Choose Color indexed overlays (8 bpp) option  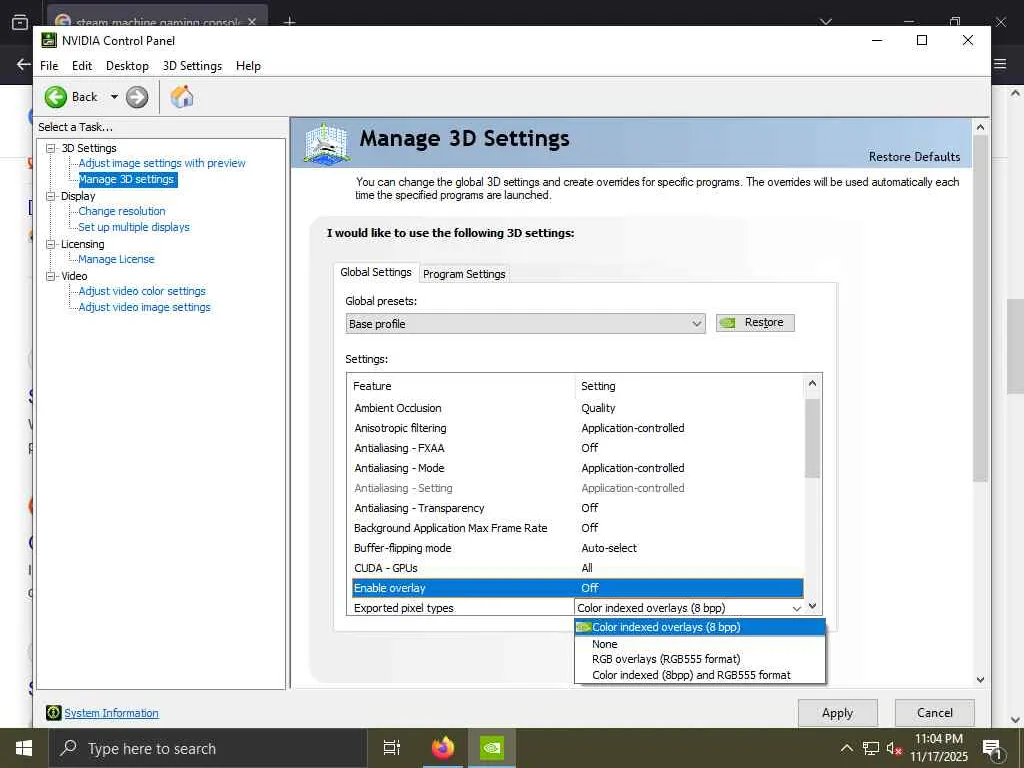(x=700, y=627)
